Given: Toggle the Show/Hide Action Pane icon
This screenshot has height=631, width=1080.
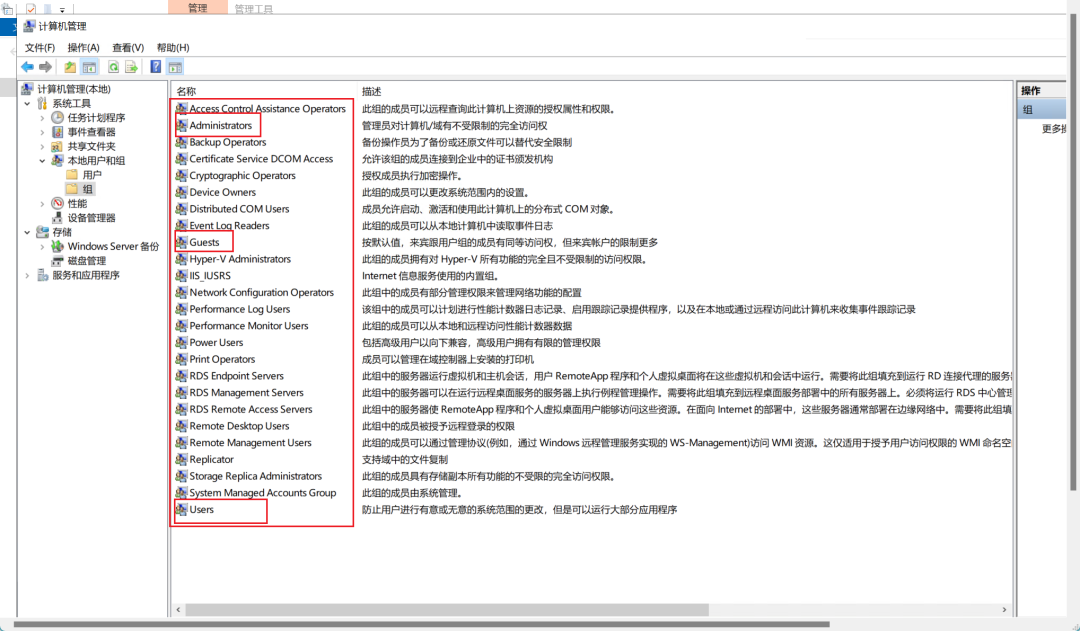Looking at the screenshot, I should (x=176, y=67).
